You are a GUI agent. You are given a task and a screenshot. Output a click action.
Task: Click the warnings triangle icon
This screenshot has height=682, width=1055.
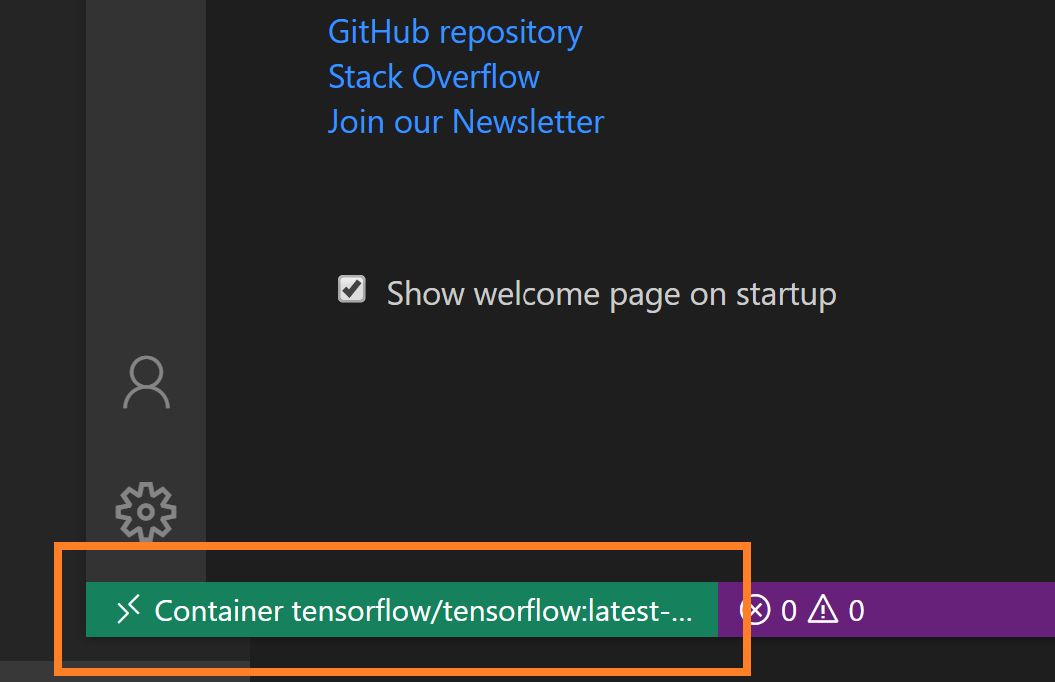pyautogui.click(x=822, y=609)
